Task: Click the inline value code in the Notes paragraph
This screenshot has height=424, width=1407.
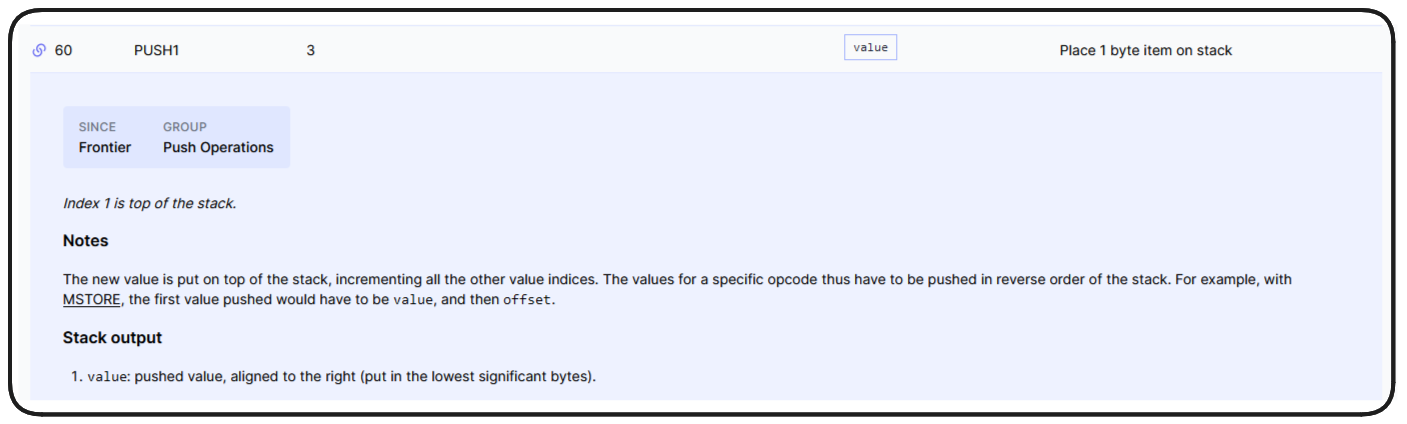Action: click(414, 299)
